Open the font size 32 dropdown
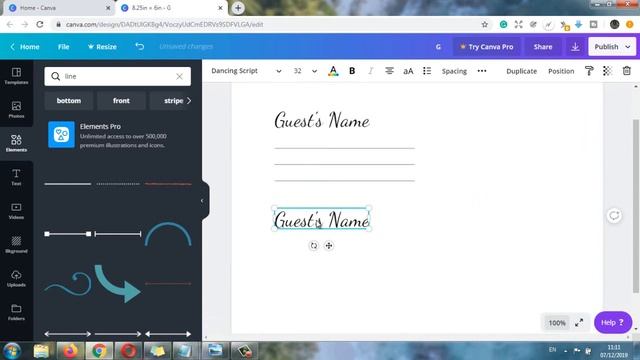 click(305, 71)
